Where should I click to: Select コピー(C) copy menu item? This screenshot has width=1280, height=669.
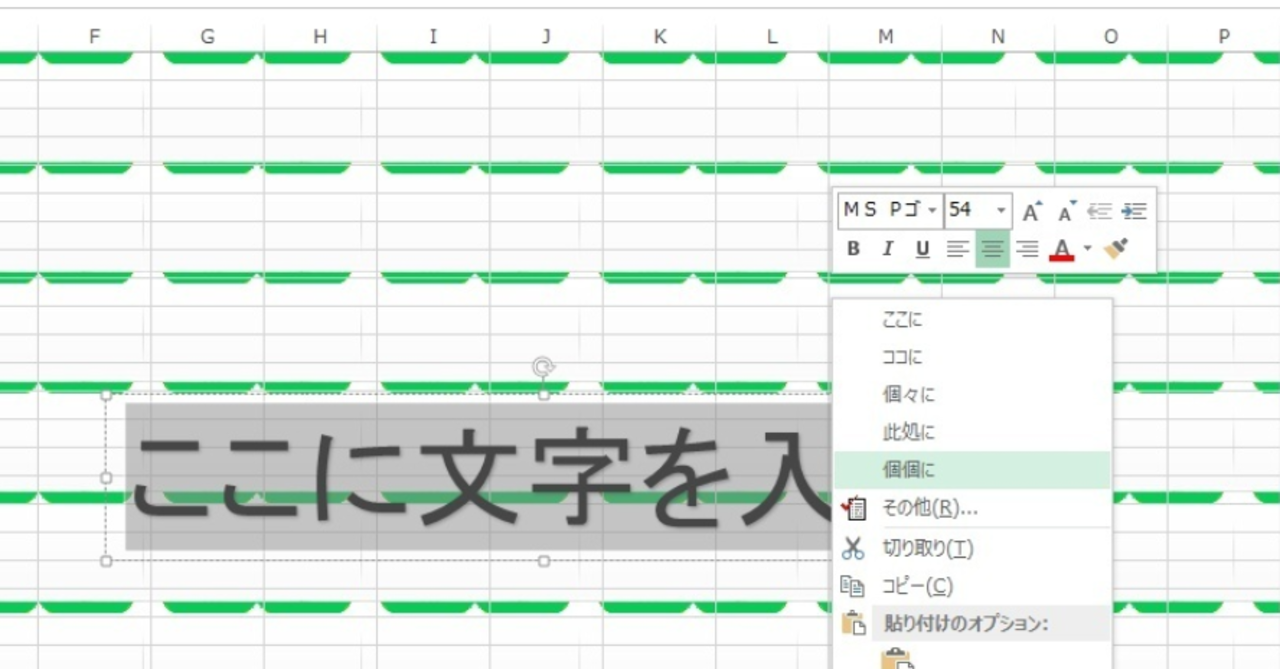(x=972, y=586)
